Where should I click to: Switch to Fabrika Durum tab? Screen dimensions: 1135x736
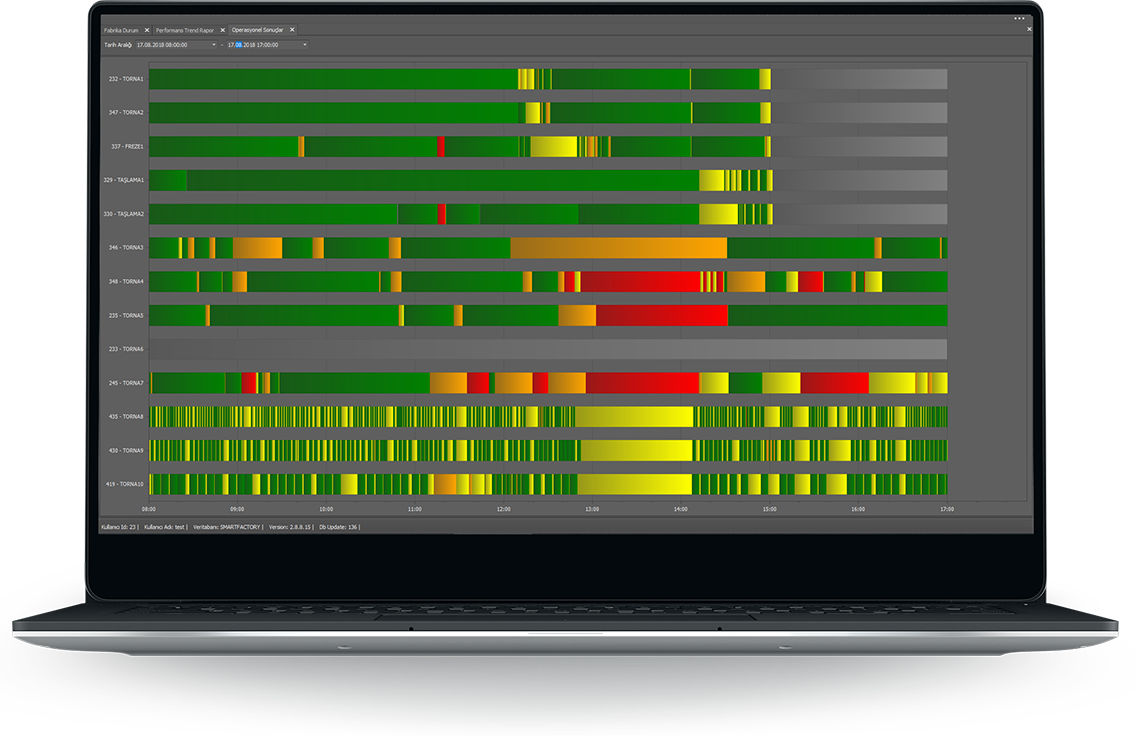(121, 30)
